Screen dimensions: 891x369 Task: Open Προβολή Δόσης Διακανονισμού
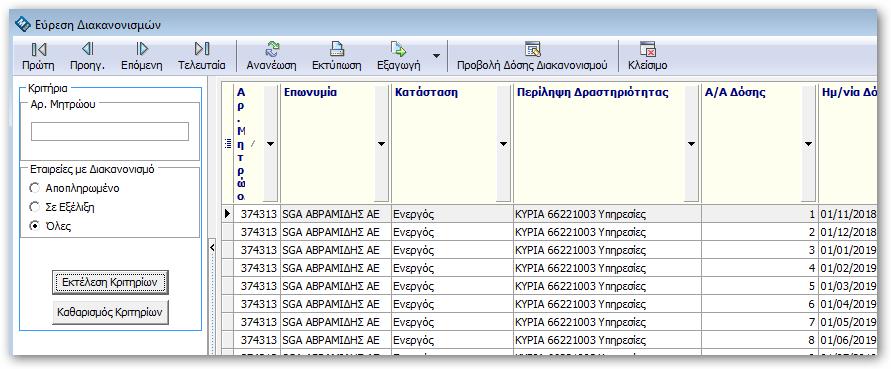click(x=532, y=56)
